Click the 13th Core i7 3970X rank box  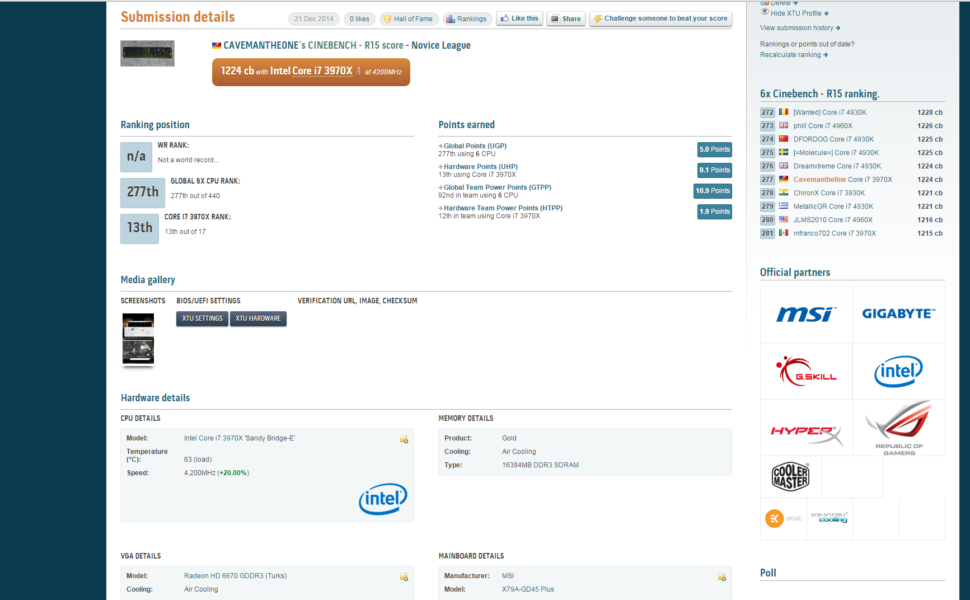tap(139, 228)
